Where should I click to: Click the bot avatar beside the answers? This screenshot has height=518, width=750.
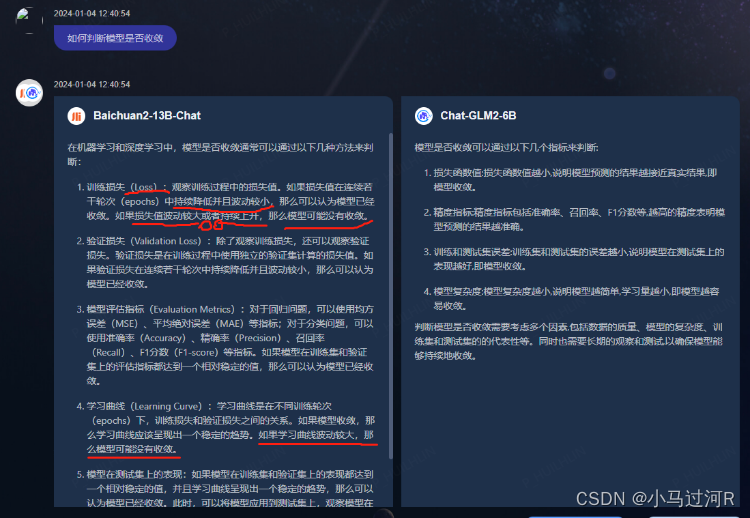coord(29,92)
